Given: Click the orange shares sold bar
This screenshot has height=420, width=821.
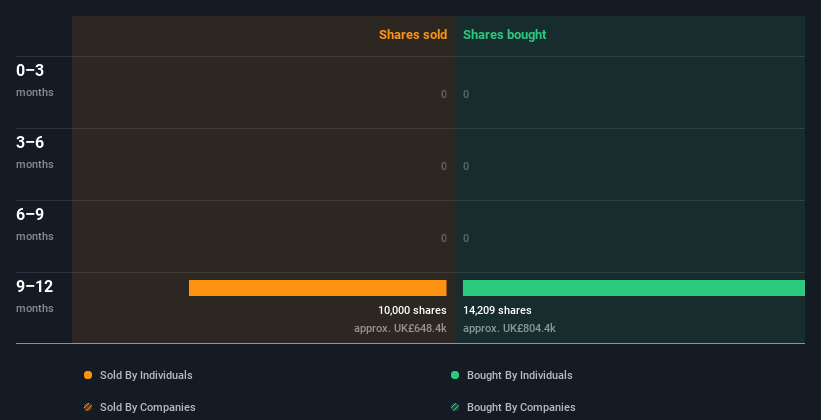Looking at the screenshot, I should (317, 288).
